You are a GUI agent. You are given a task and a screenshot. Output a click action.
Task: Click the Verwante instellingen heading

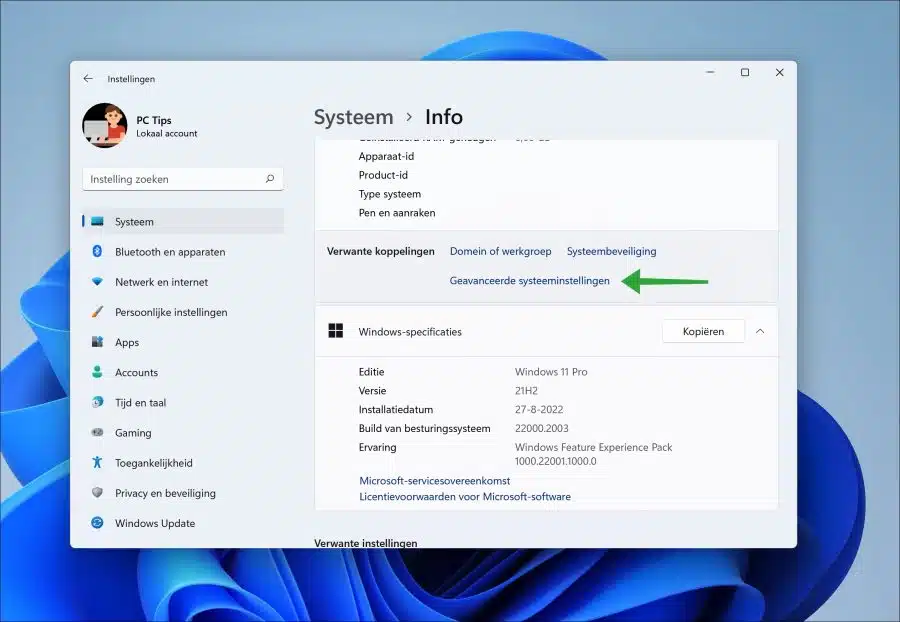(x=366, y=543)
